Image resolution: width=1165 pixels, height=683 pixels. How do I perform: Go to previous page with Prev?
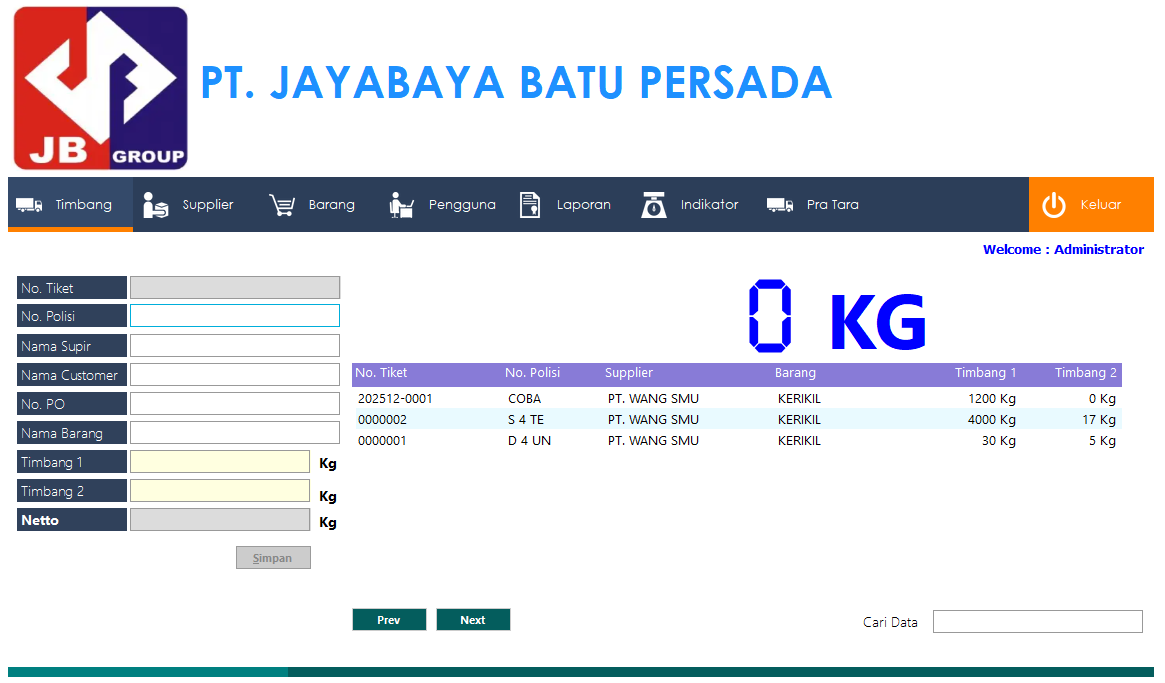pos(389,620)
